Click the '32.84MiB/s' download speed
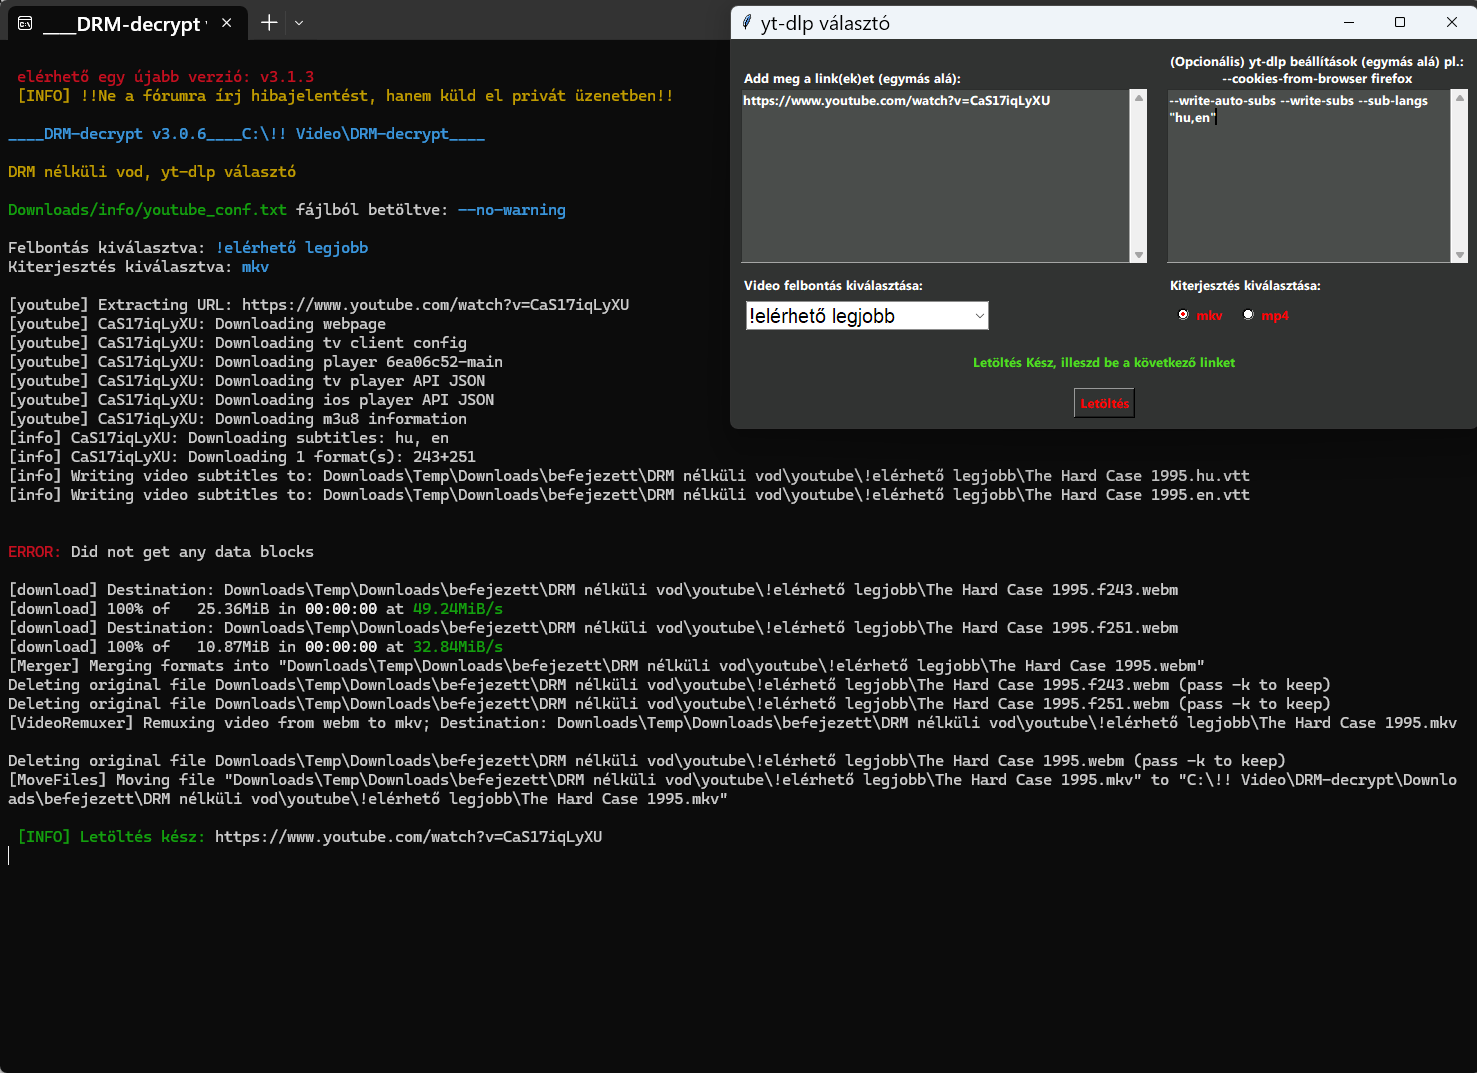The height and width of the screenshot is (1073, 1477). pyautogui.click(x=458, y=647)
